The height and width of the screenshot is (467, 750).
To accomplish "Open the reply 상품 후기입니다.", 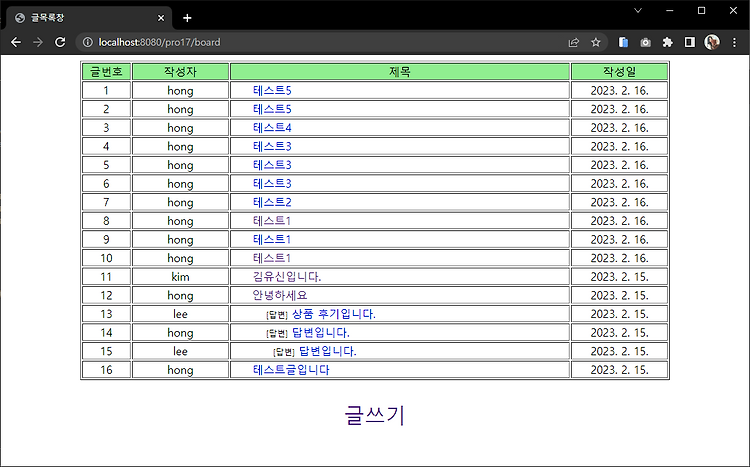I will pos(334,314).
